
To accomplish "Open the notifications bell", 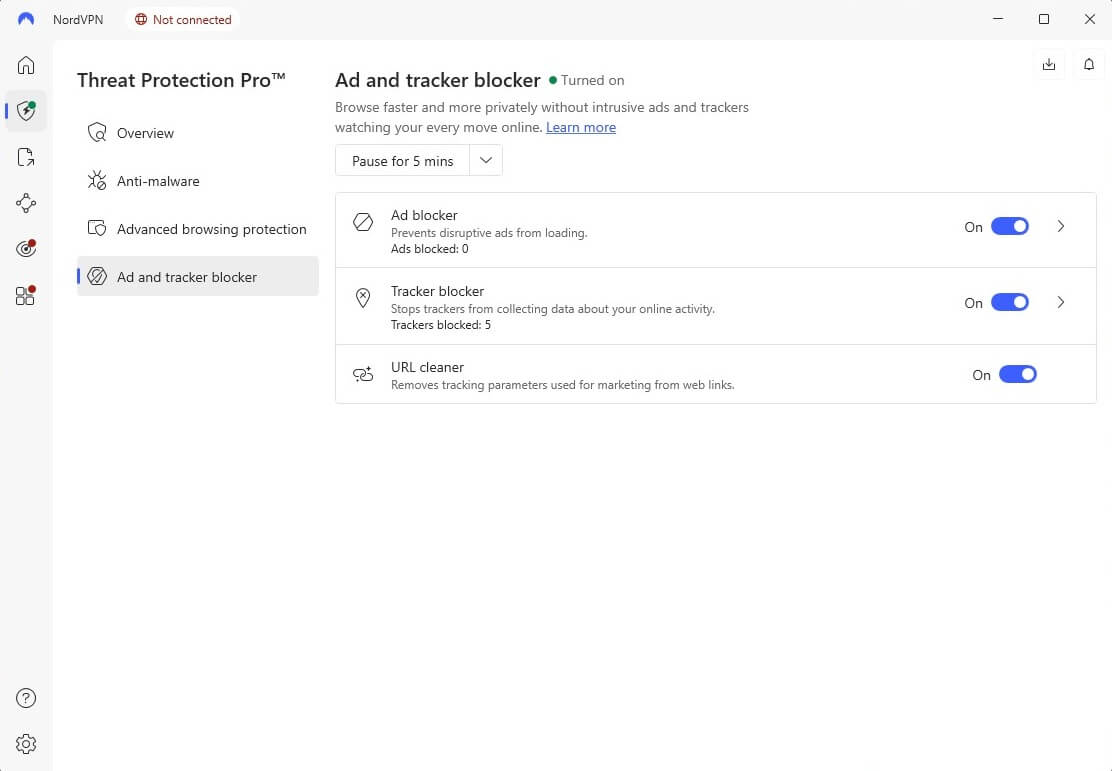I will pos(1089,64).
